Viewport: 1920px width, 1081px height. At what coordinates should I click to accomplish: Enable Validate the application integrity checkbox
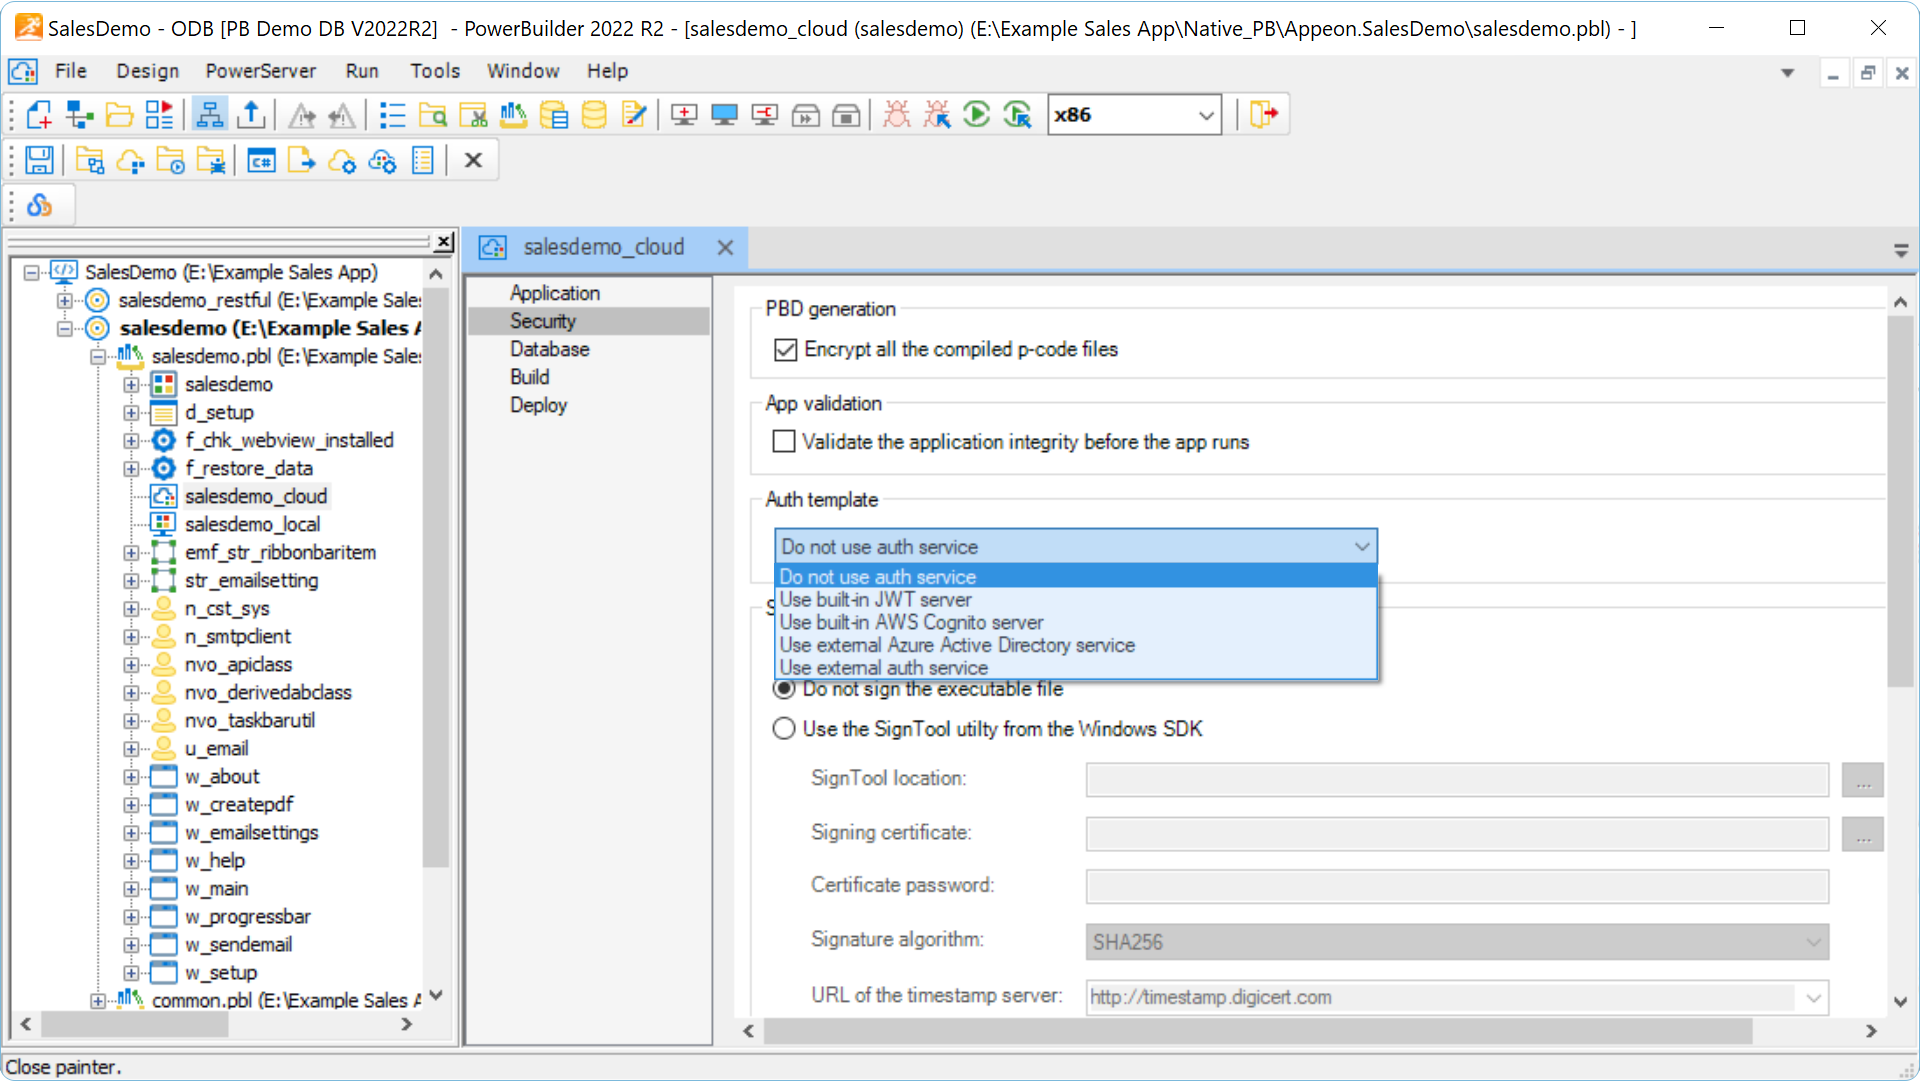[784, 442]
